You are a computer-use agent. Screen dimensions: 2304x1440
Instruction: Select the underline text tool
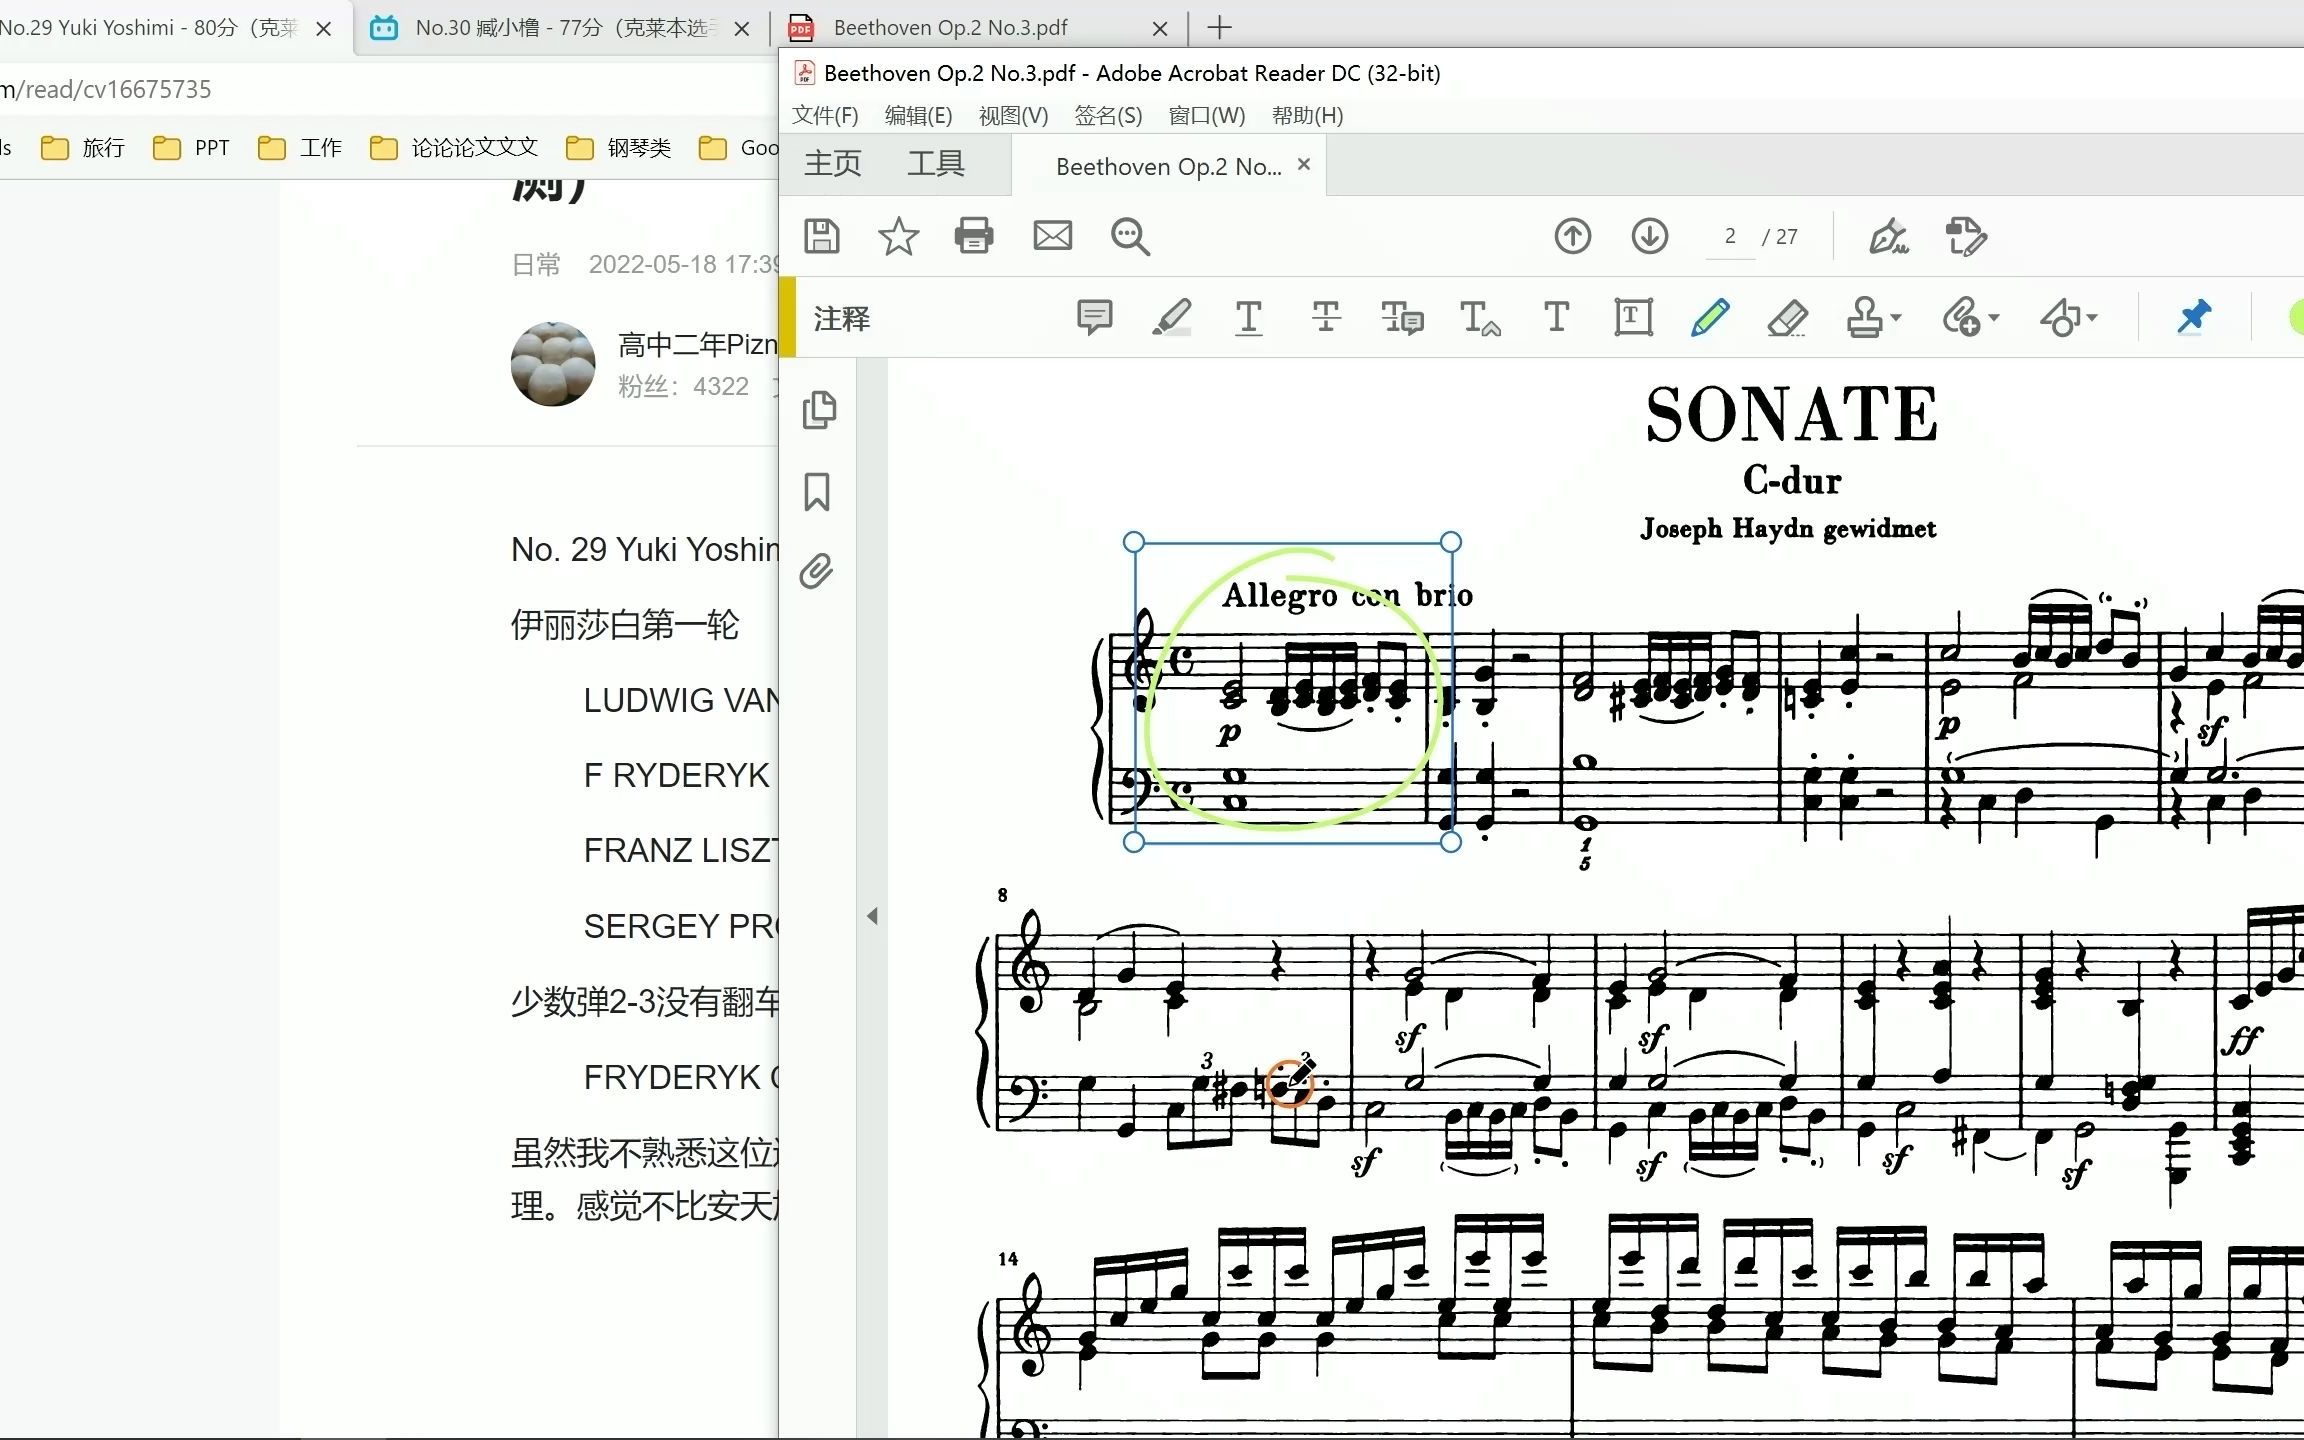[1248, 318]
